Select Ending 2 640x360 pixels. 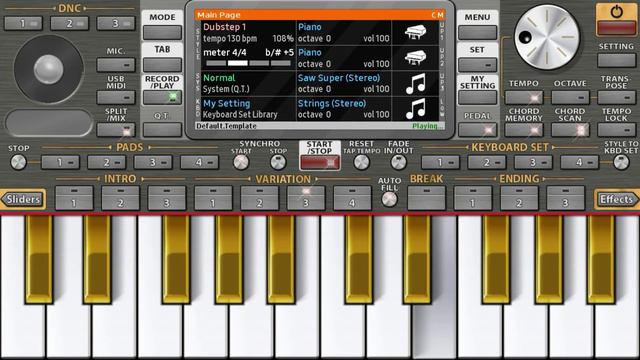pyautogui.click(x=519, y=198)
